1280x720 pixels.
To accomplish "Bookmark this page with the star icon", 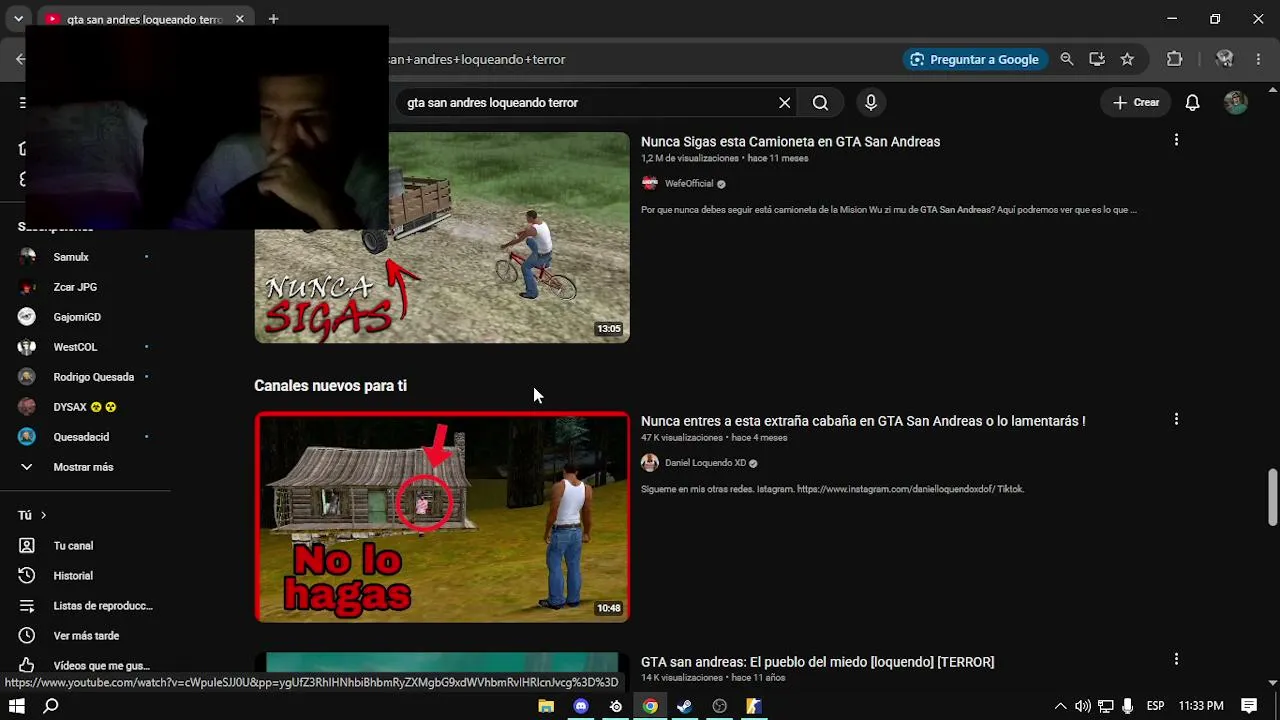I will click(x=1127, y=59).
